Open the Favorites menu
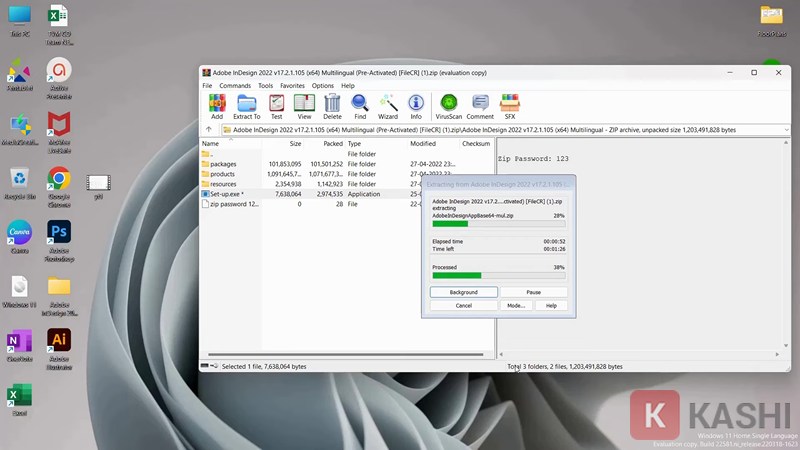This screenshot has width=800, height=450. [292, 86]
